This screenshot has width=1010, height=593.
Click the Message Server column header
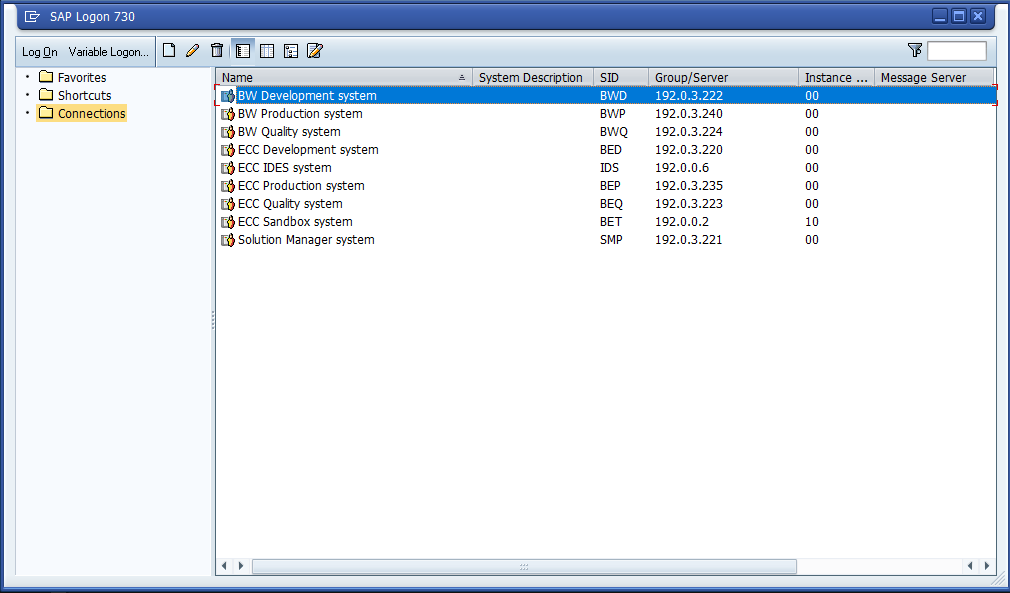click(934, 77)
